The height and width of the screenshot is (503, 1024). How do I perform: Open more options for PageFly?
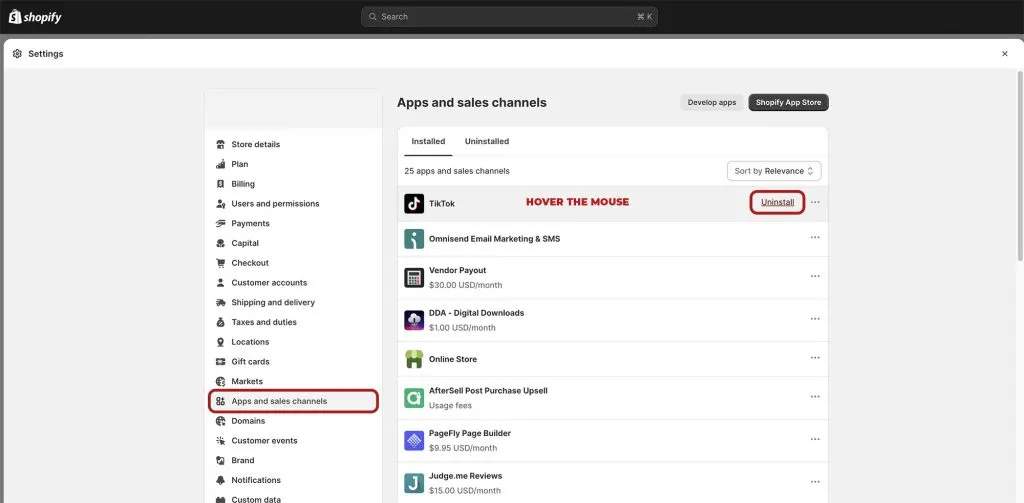[x=815, y=439]
